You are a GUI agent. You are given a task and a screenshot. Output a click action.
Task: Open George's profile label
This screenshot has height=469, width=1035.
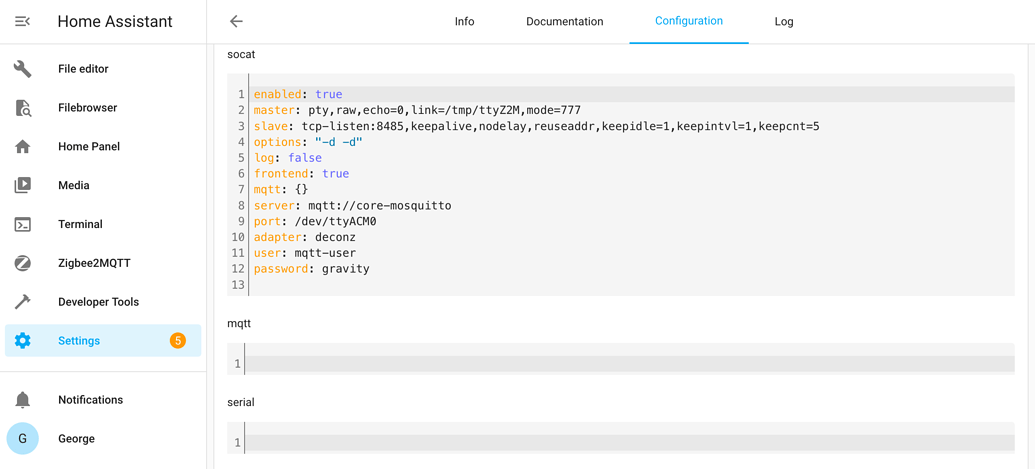pyautogui.click(x=77, y=439)
